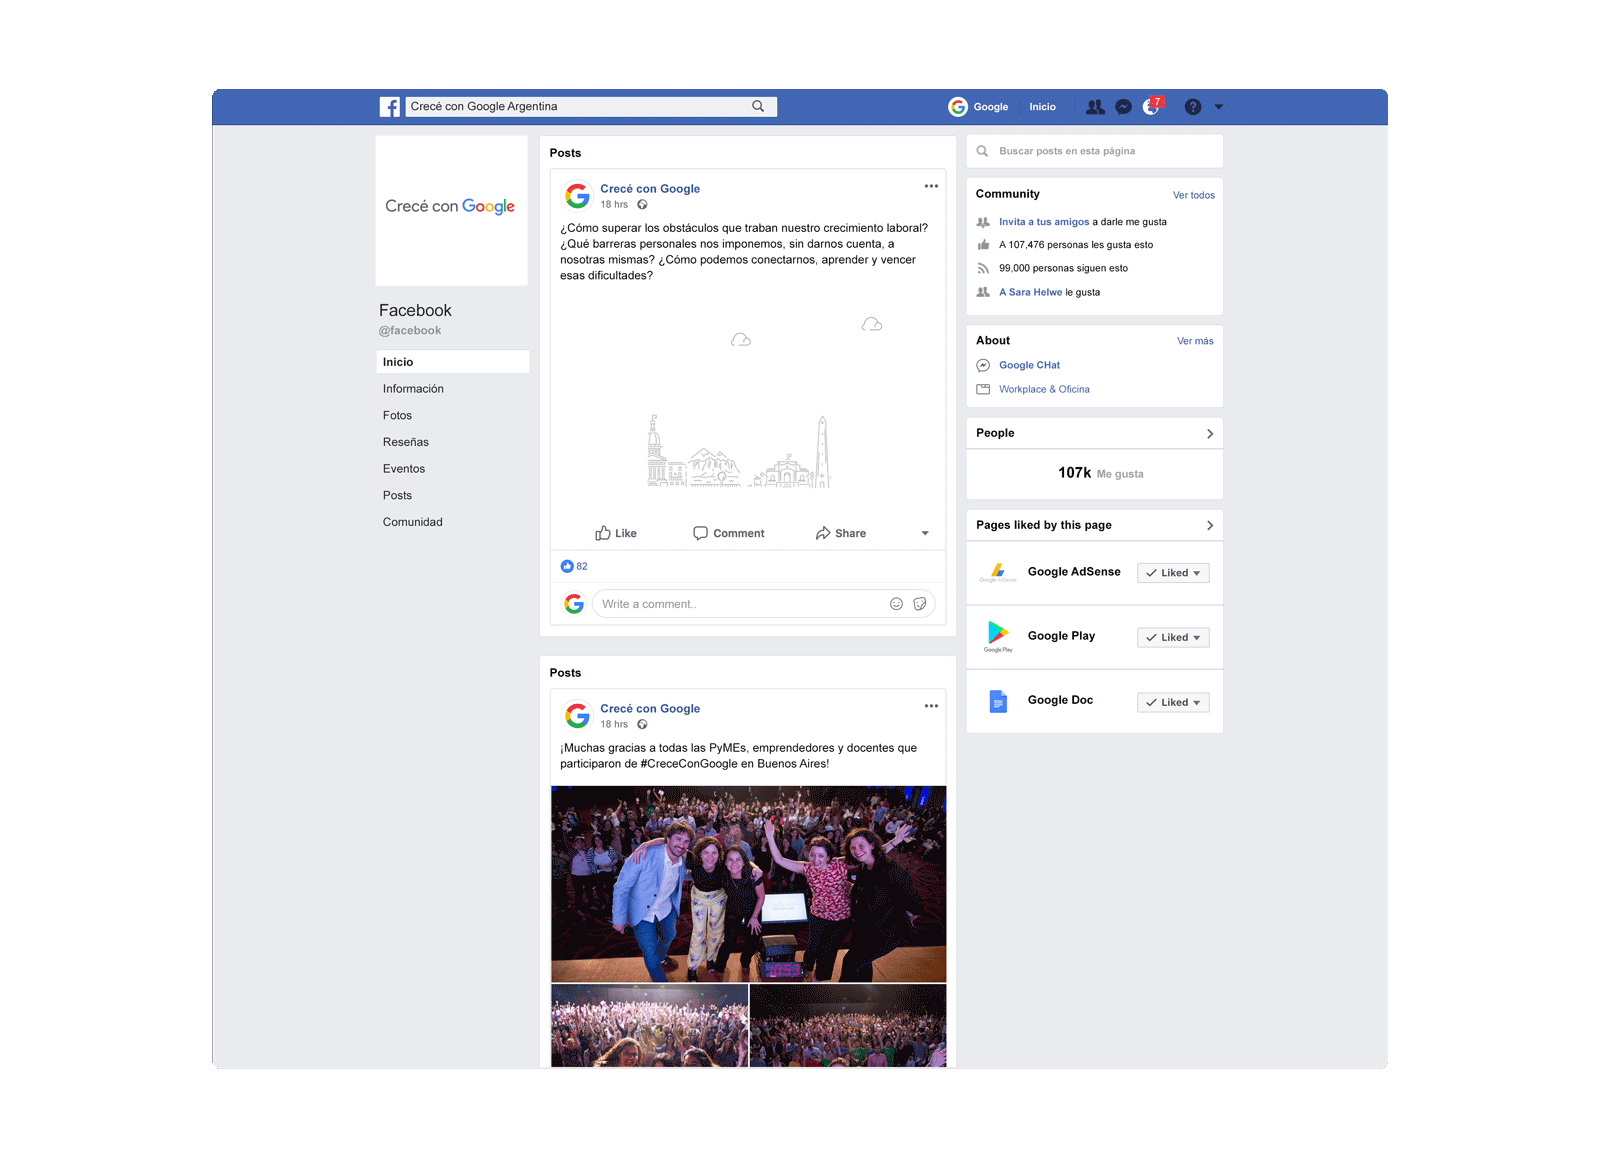
Task: Click the search magnifier icon in the top bar
Action: tap(758, 106)
